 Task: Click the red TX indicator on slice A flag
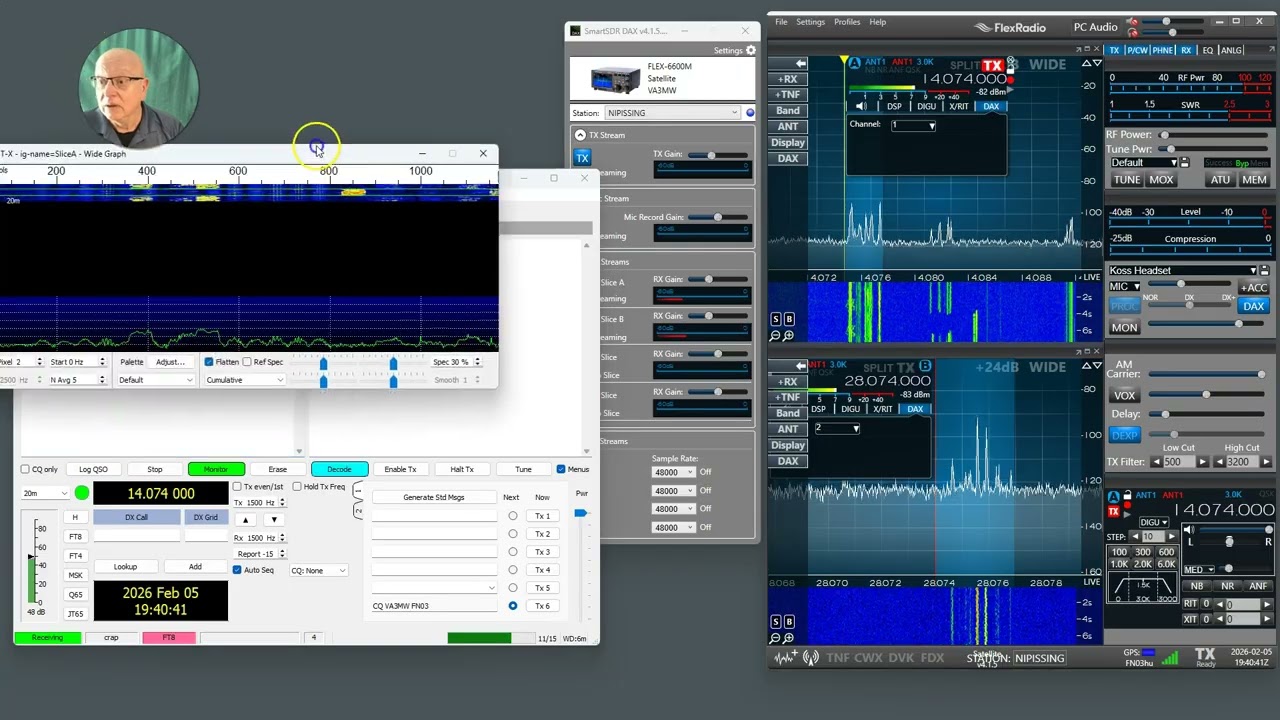coord(991,65)
